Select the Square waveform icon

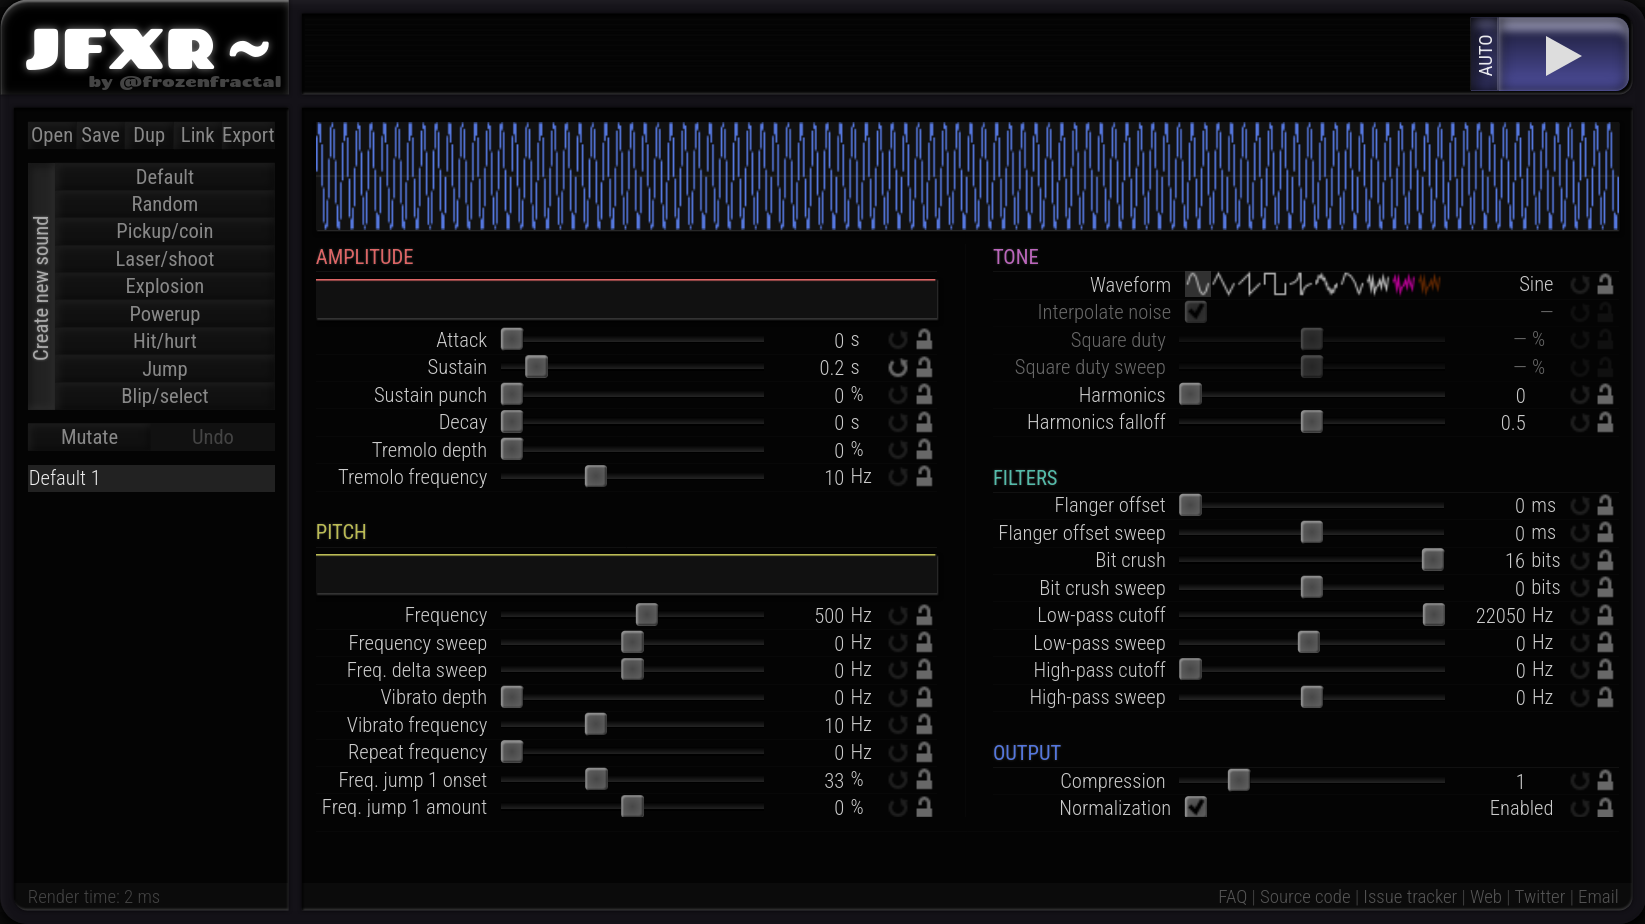[x=1276, y=285]
